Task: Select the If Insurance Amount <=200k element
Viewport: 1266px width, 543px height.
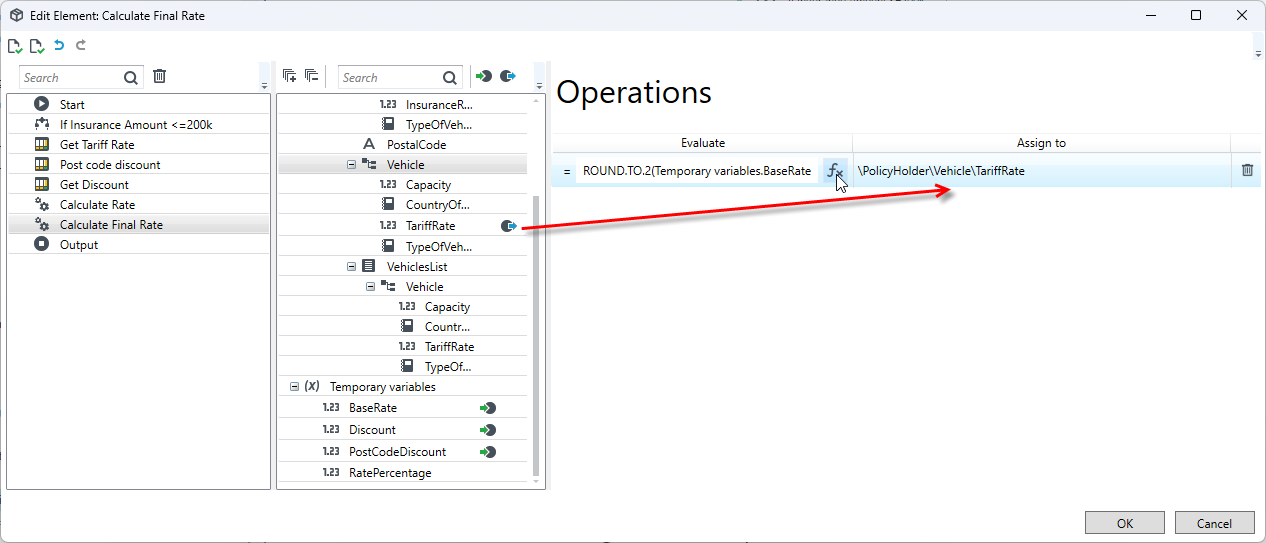Action: (x=138, y=125)
